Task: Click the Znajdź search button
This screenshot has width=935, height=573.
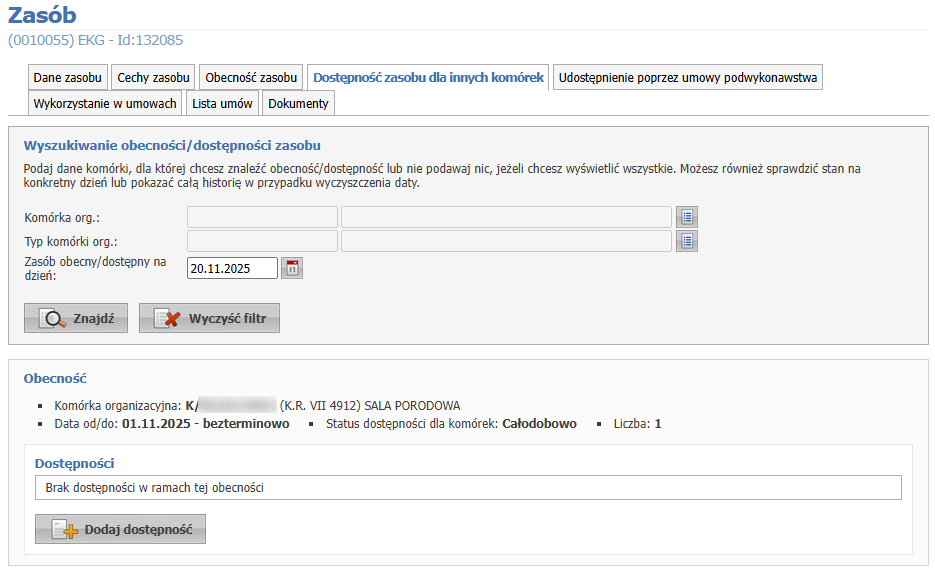Action: pos(76,319)
